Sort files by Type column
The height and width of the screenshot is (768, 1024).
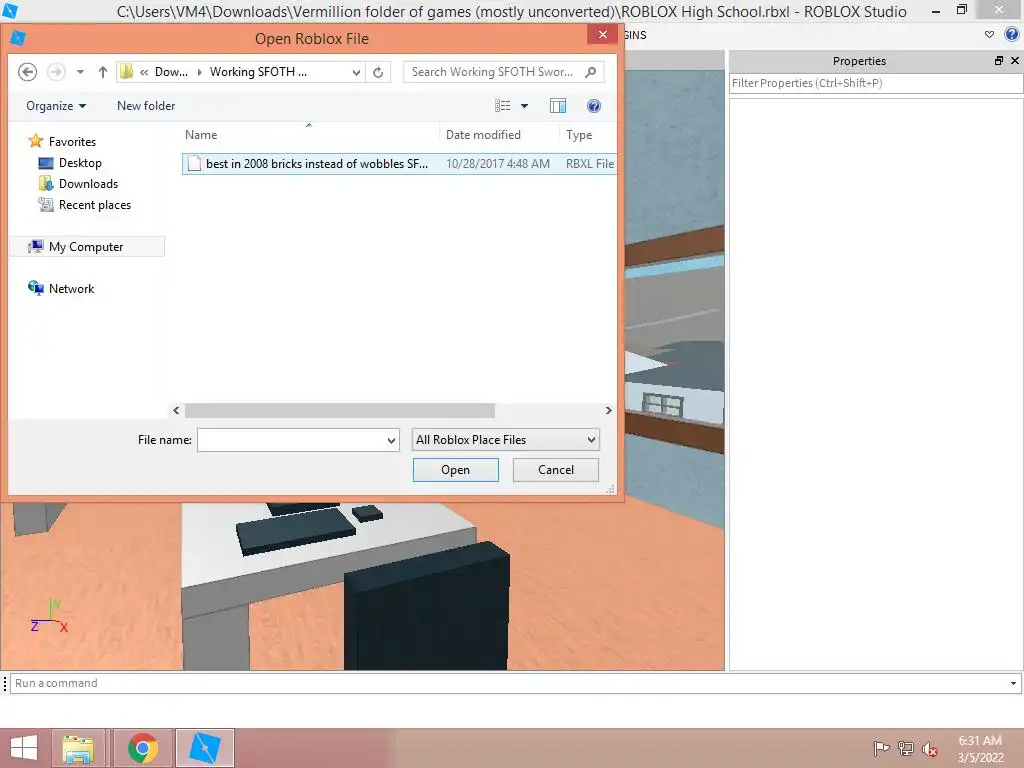click(x=588, y=135)
